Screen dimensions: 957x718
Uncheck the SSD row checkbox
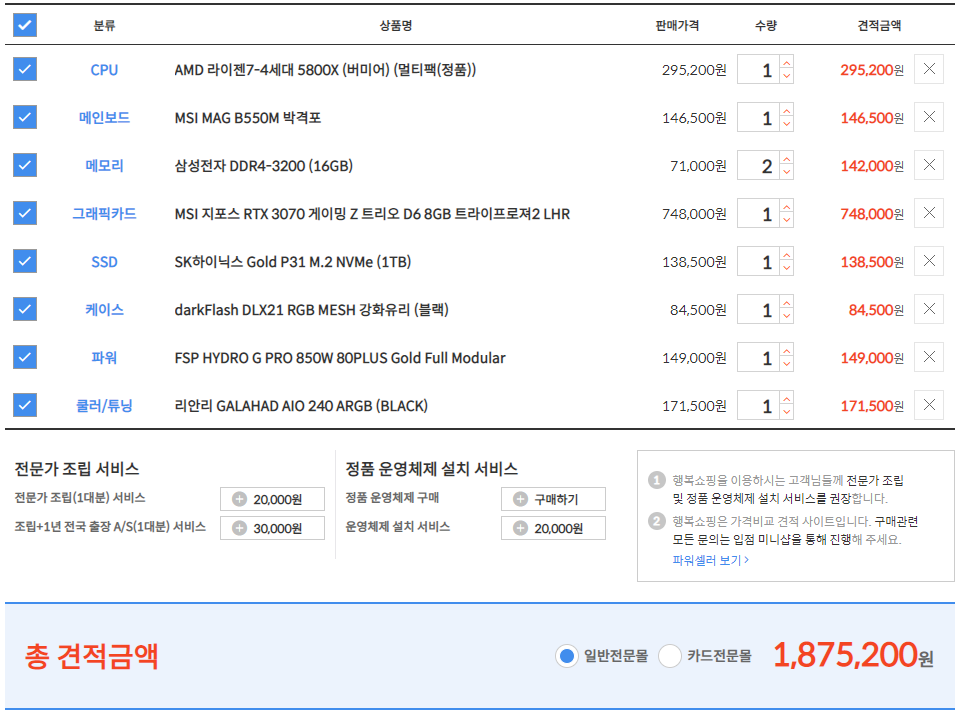[x=25, y=261]
